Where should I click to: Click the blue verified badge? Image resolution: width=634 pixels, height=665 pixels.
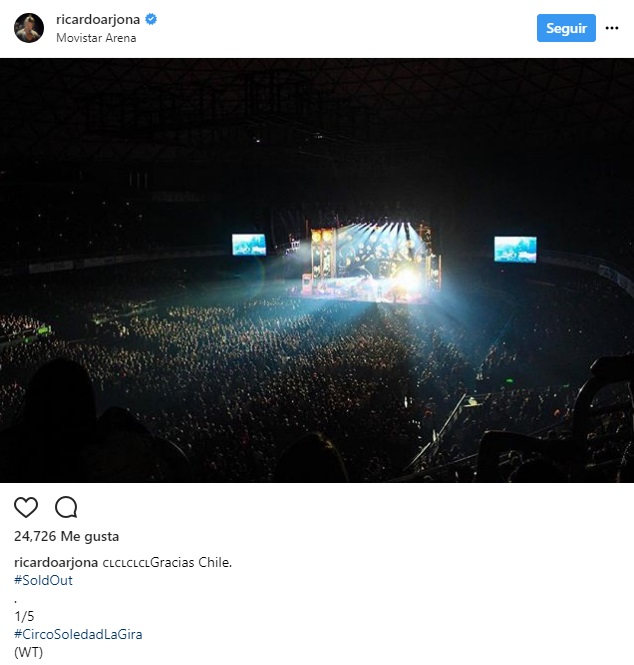tap(150, 19)
